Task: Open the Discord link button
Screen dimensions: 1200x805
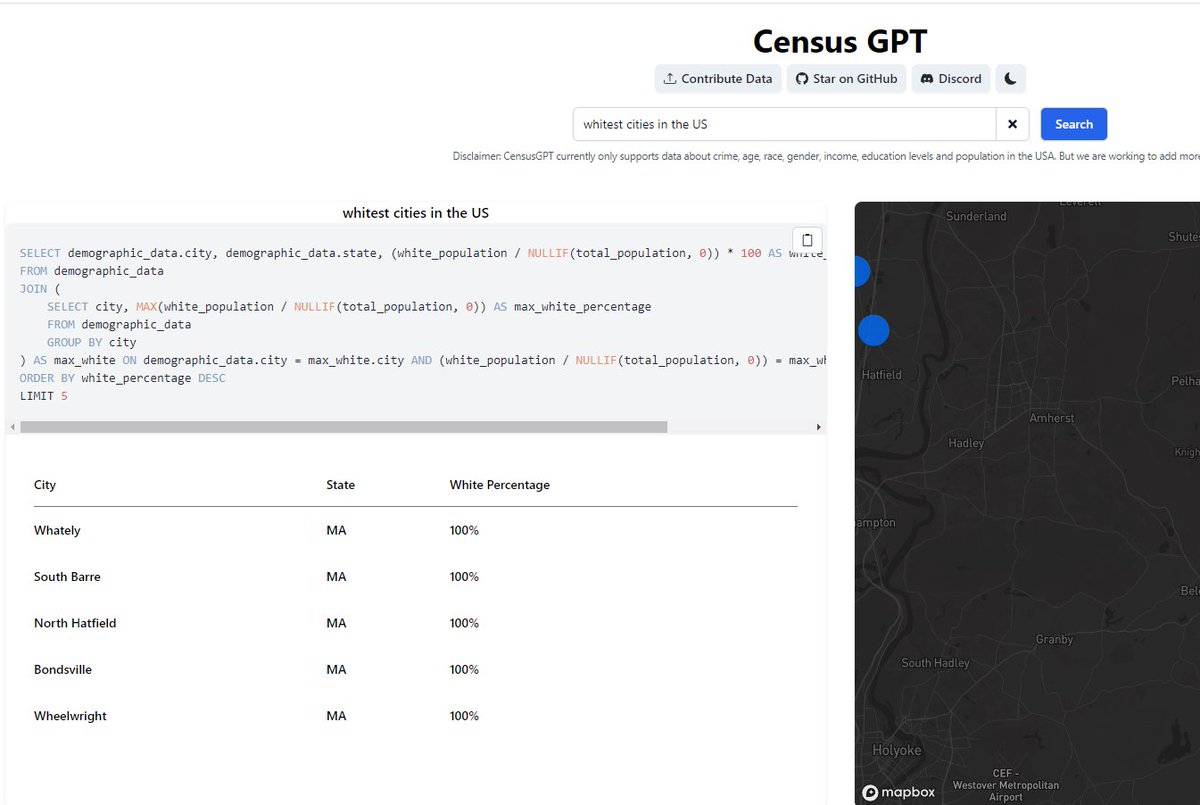Action: (951, 79)
